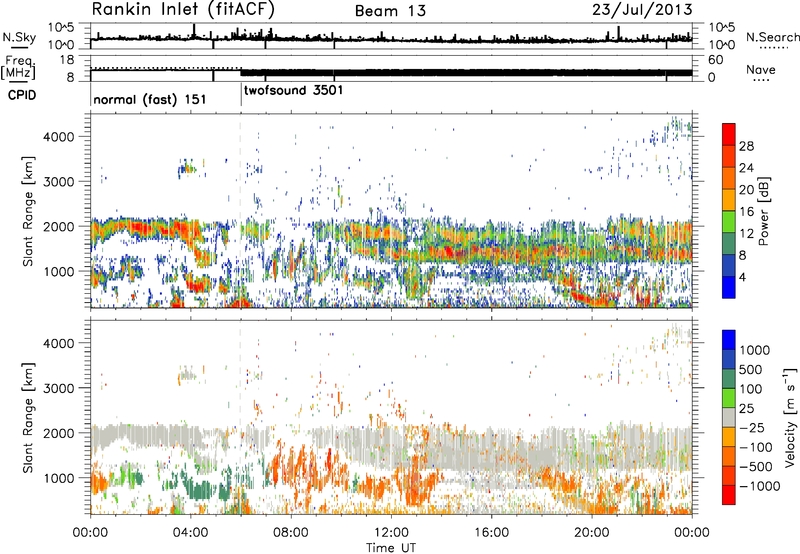Click the gray segment of velocity colorbar

coord(729,418)
